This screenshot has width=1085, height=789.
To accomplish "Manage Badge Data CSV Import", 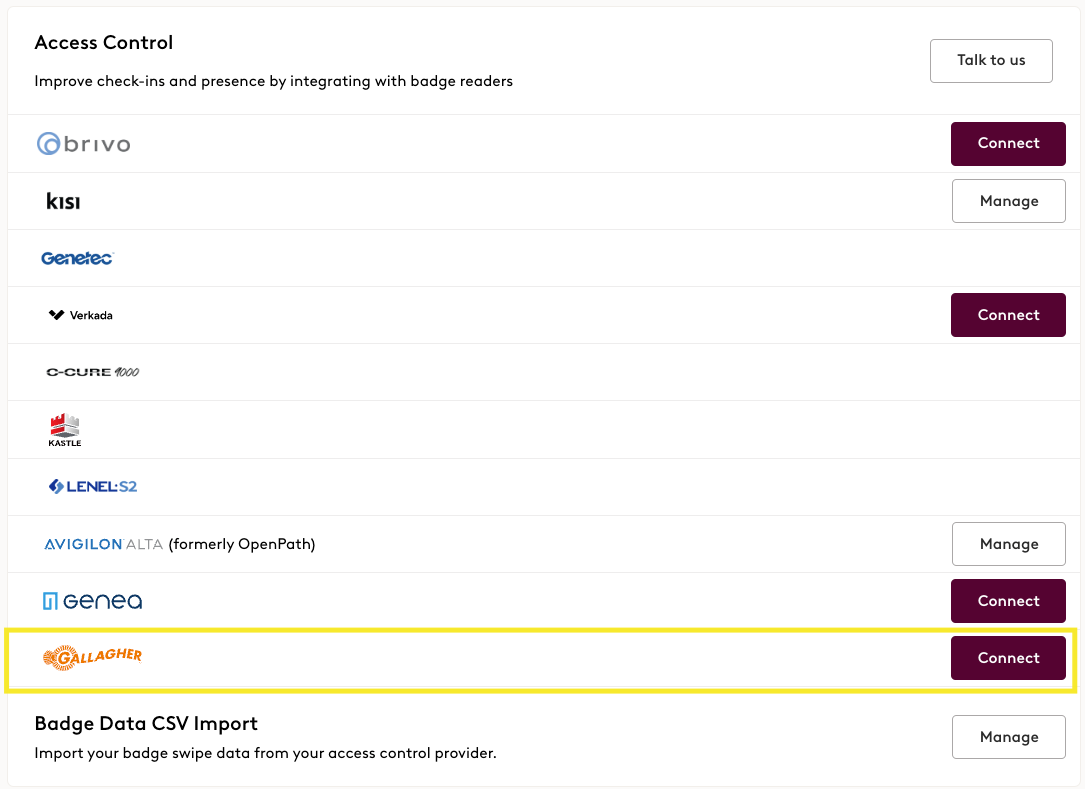I will tap(1008, 737).
